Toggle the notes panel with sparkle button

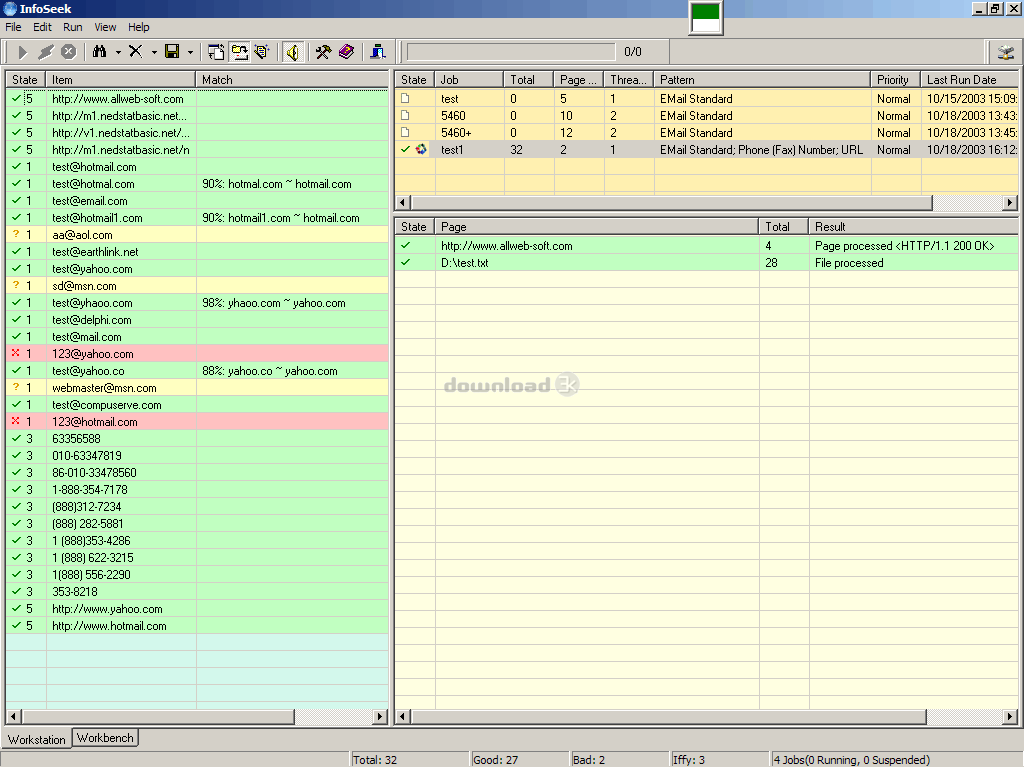point(262,52)
